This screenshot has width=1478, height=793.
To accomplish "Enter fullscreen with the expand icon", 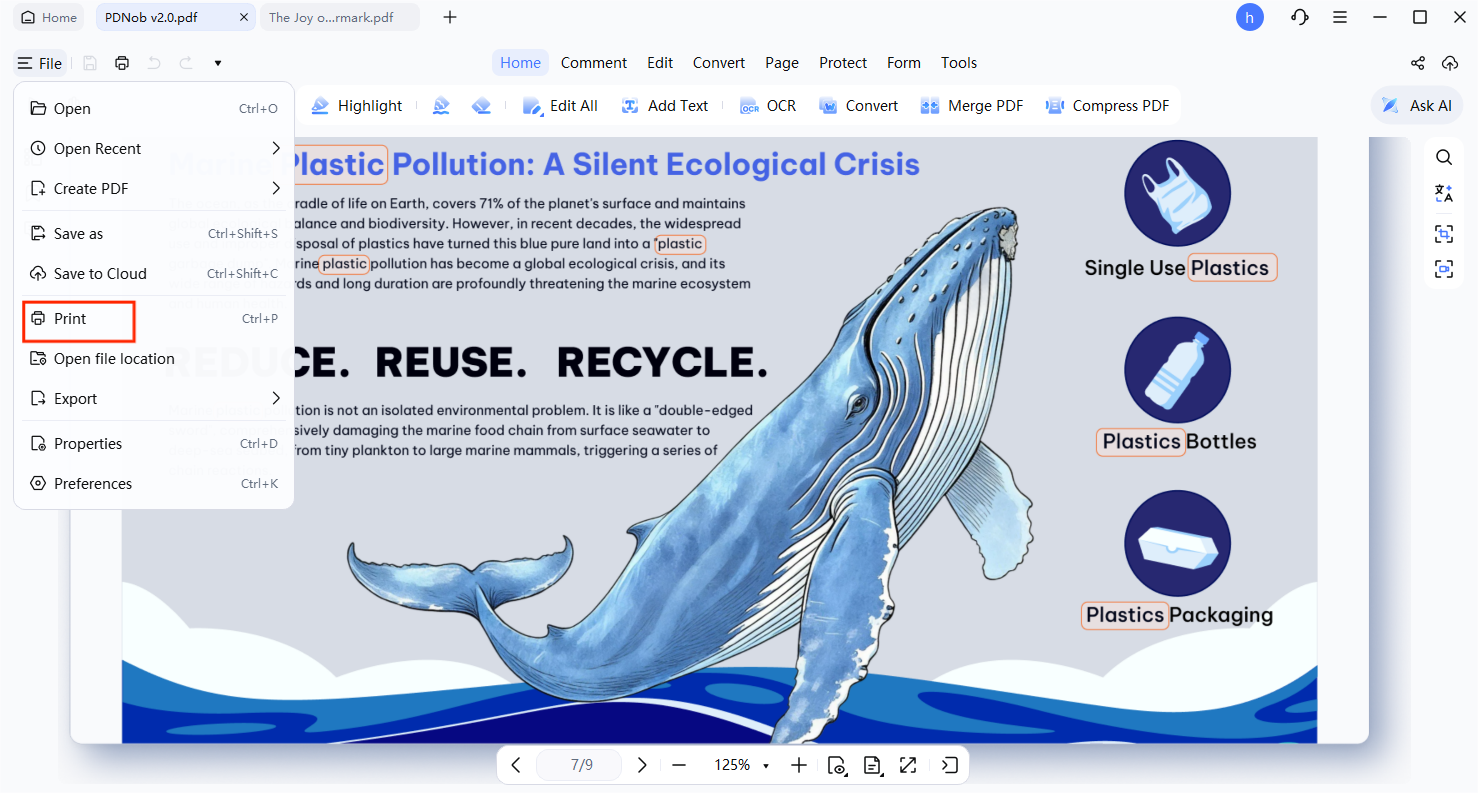I will 907,765.
